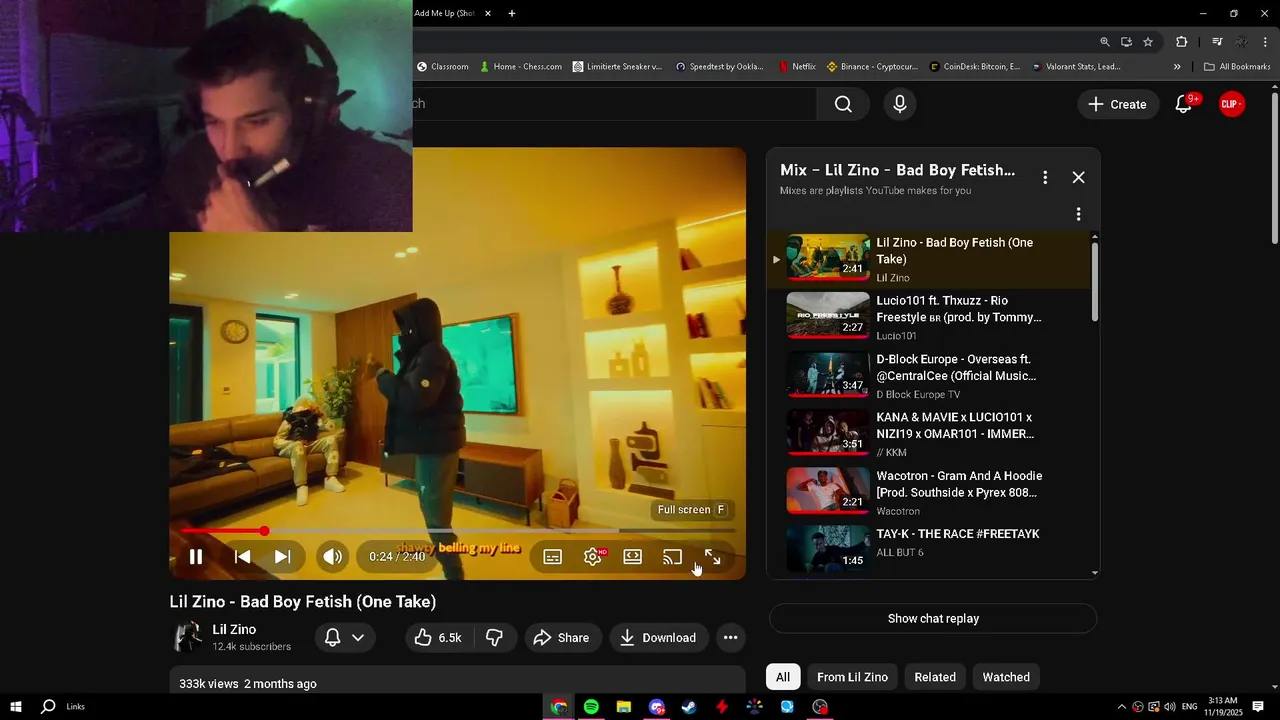1280x720 pixels.
Task: Expand subscription options chevron next to bell
Action: (x=358, y=638)
